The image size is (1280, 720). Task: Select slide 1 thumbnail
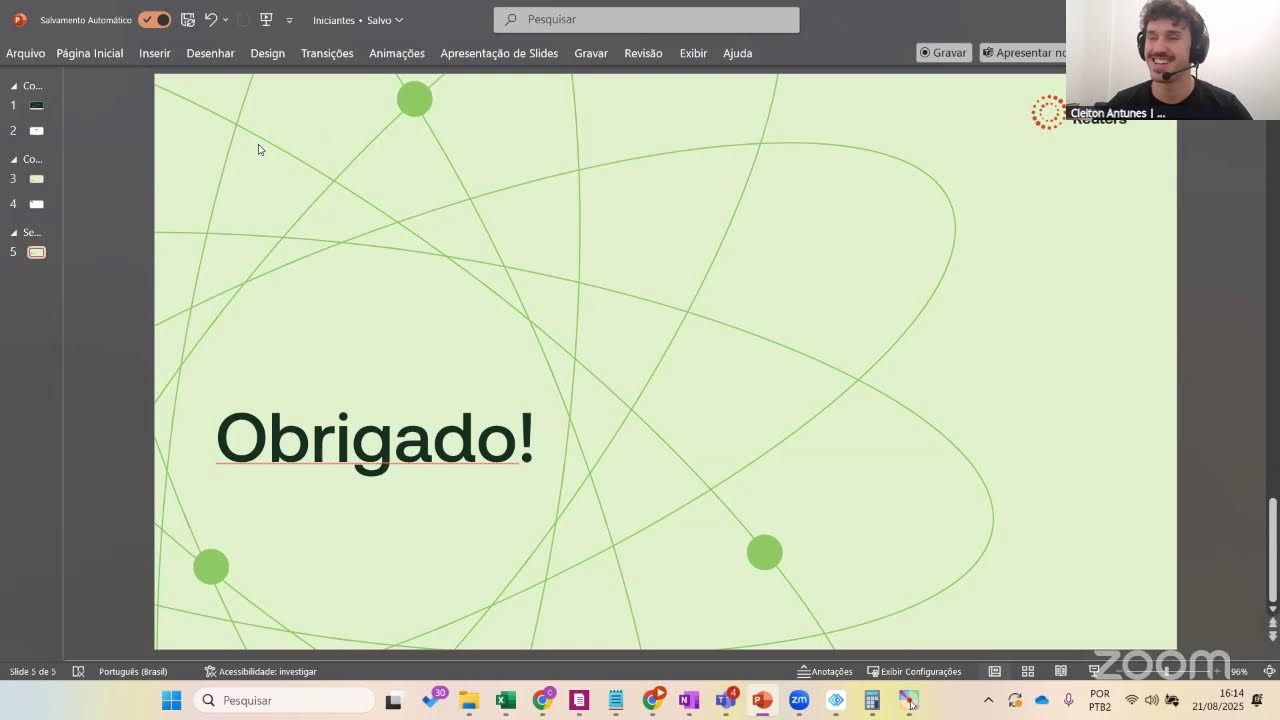click(x=37, y=105)
